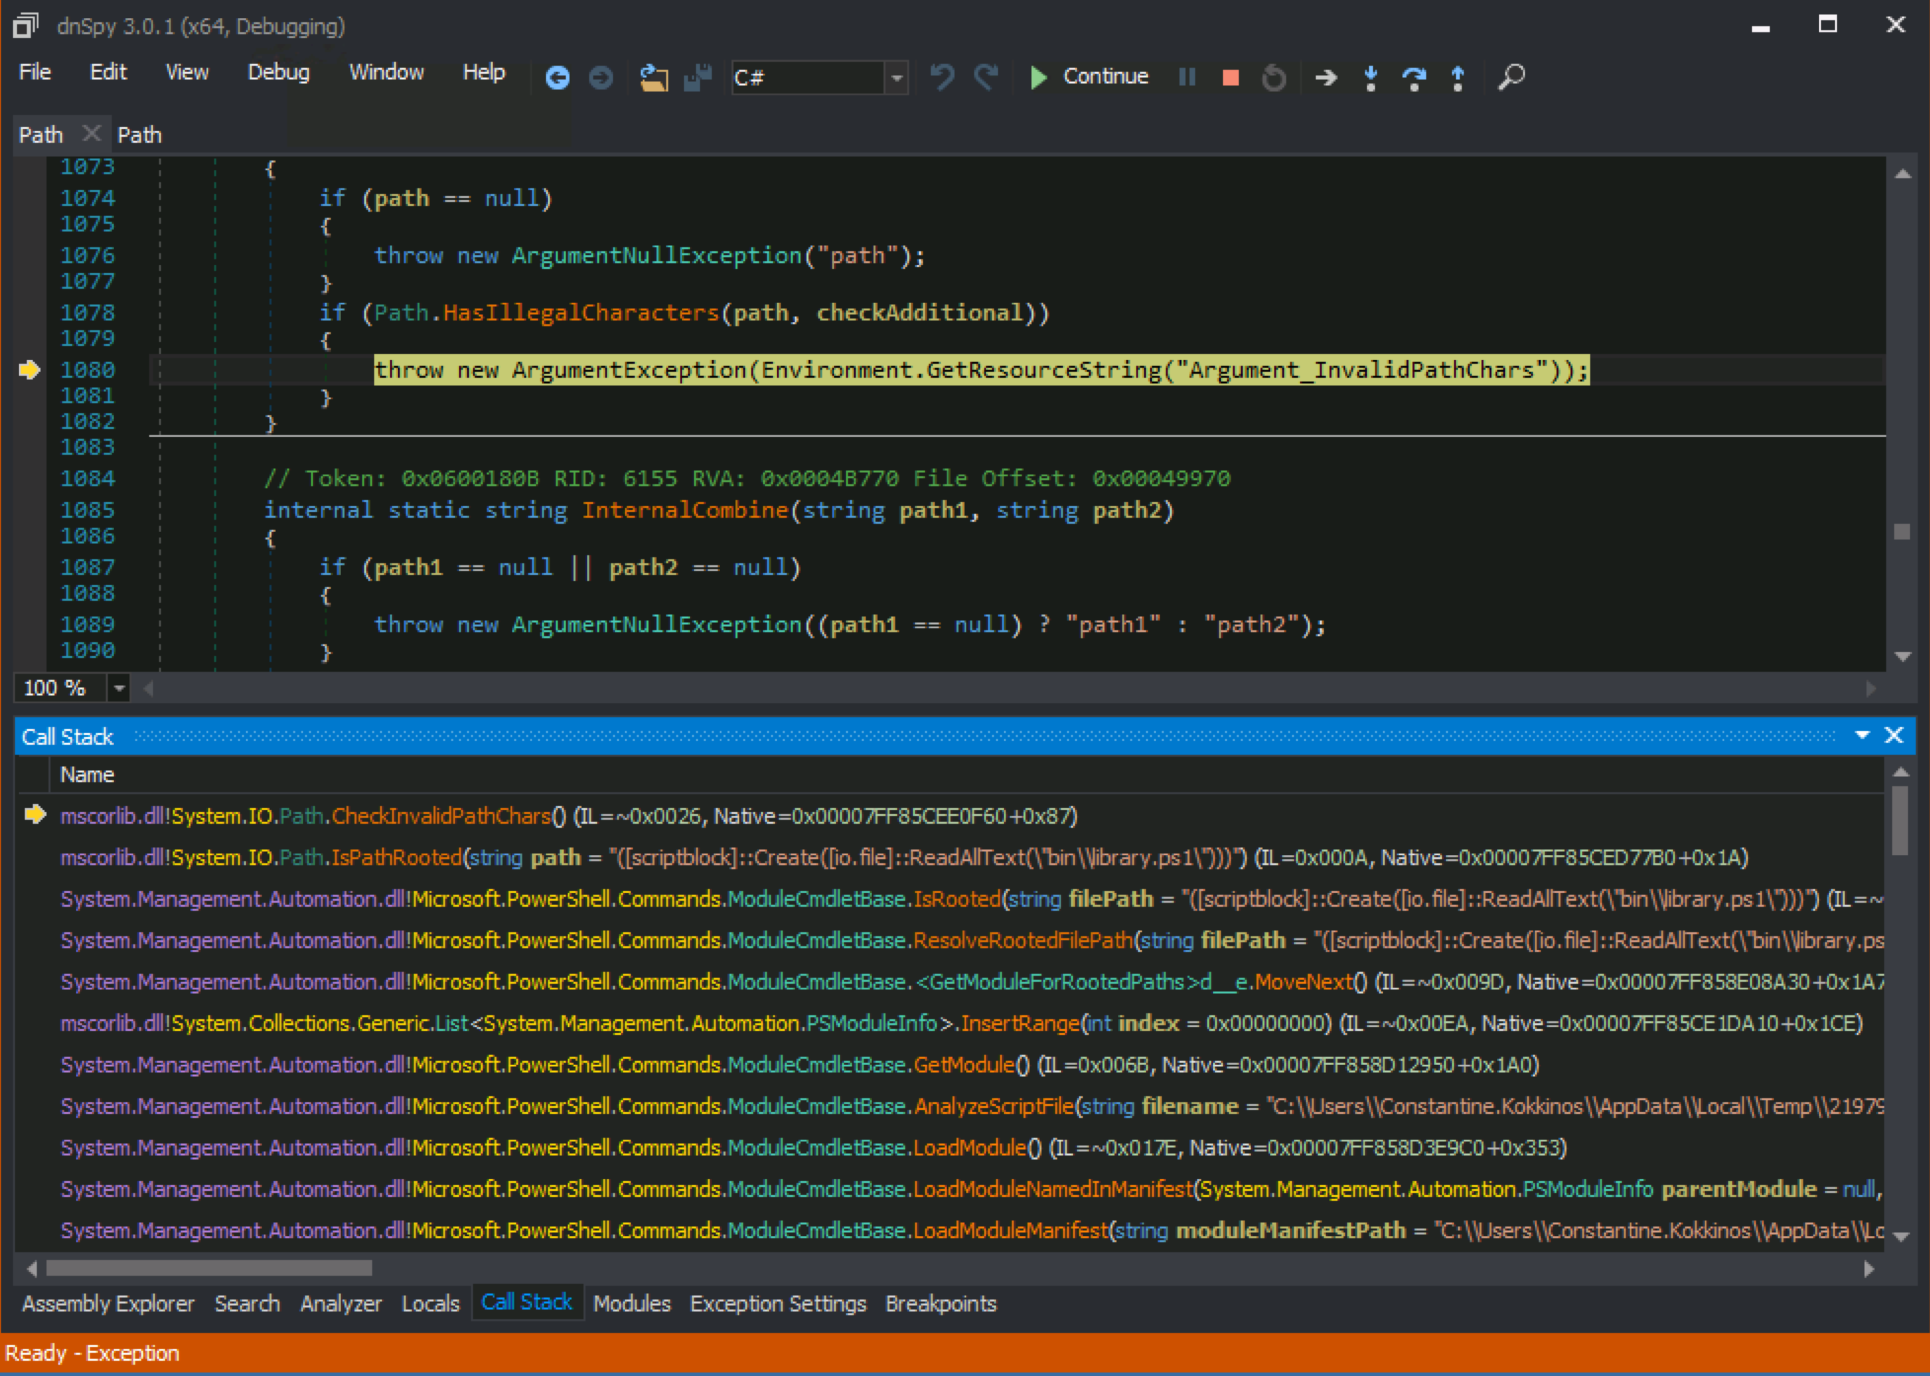Screen dimensions: 1930x1376
Task: Open a file with the folder icon
Action: pos(654,77)
